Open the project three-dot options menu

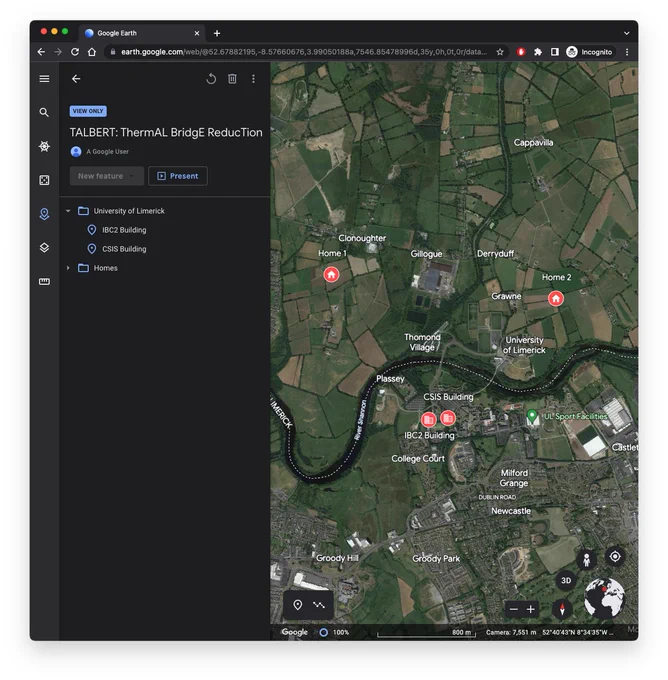coord(253,78)
